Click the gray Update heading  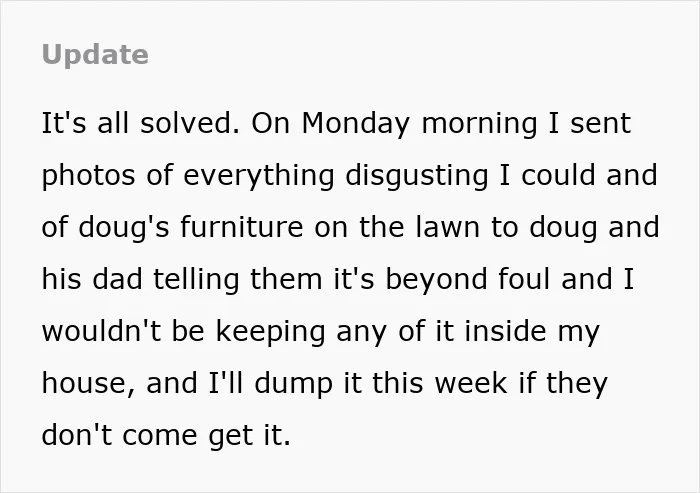95,55
